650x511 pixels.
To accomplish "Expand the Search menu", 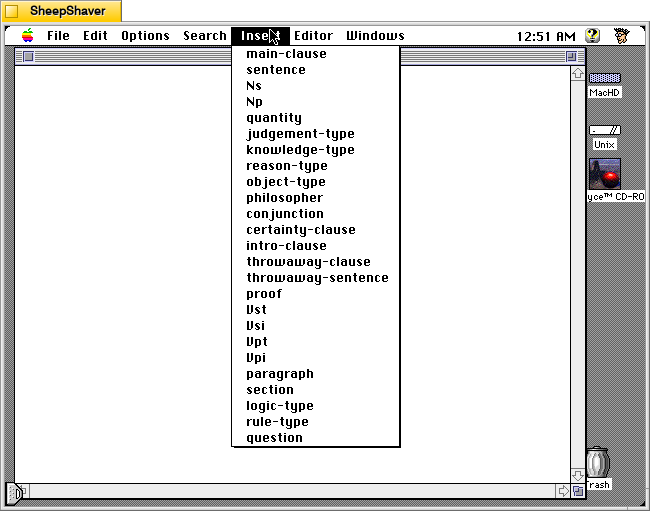I will pyautogui.click(x=205, y=36).
